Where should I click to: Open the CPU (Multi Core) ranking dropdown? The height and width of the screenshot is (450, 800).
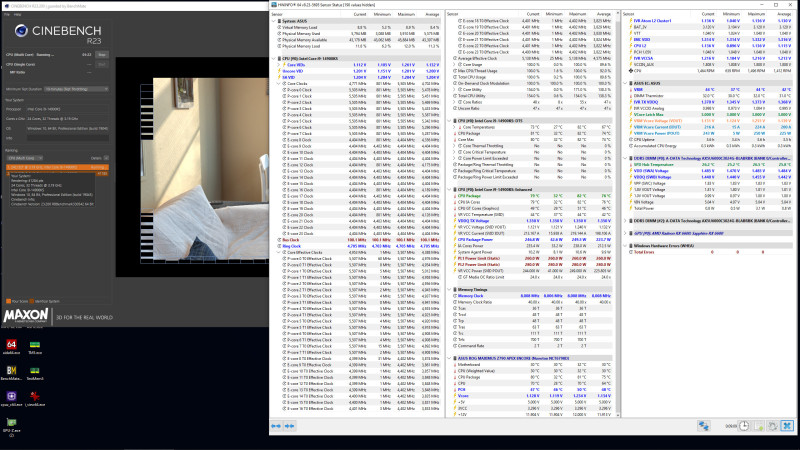pos(25,158)
